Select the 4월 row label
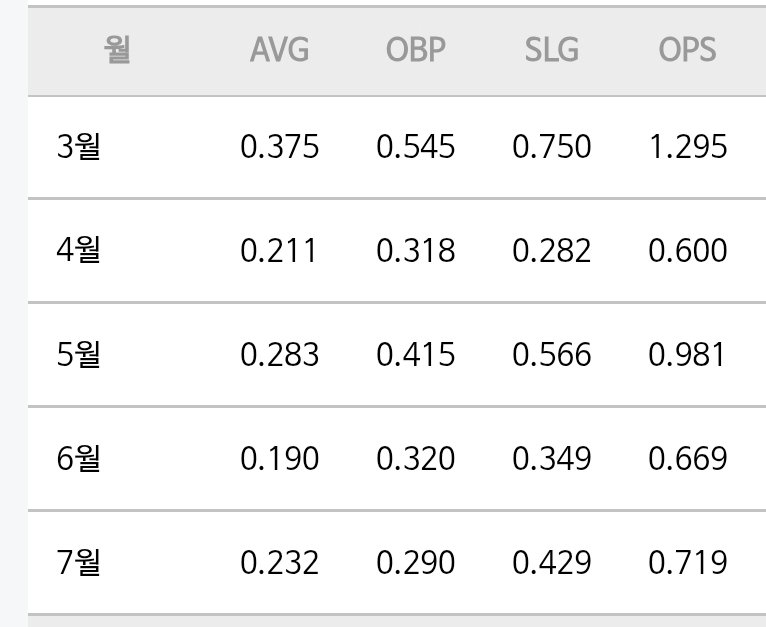The image size is (766, 627). [x=78, y=250]
